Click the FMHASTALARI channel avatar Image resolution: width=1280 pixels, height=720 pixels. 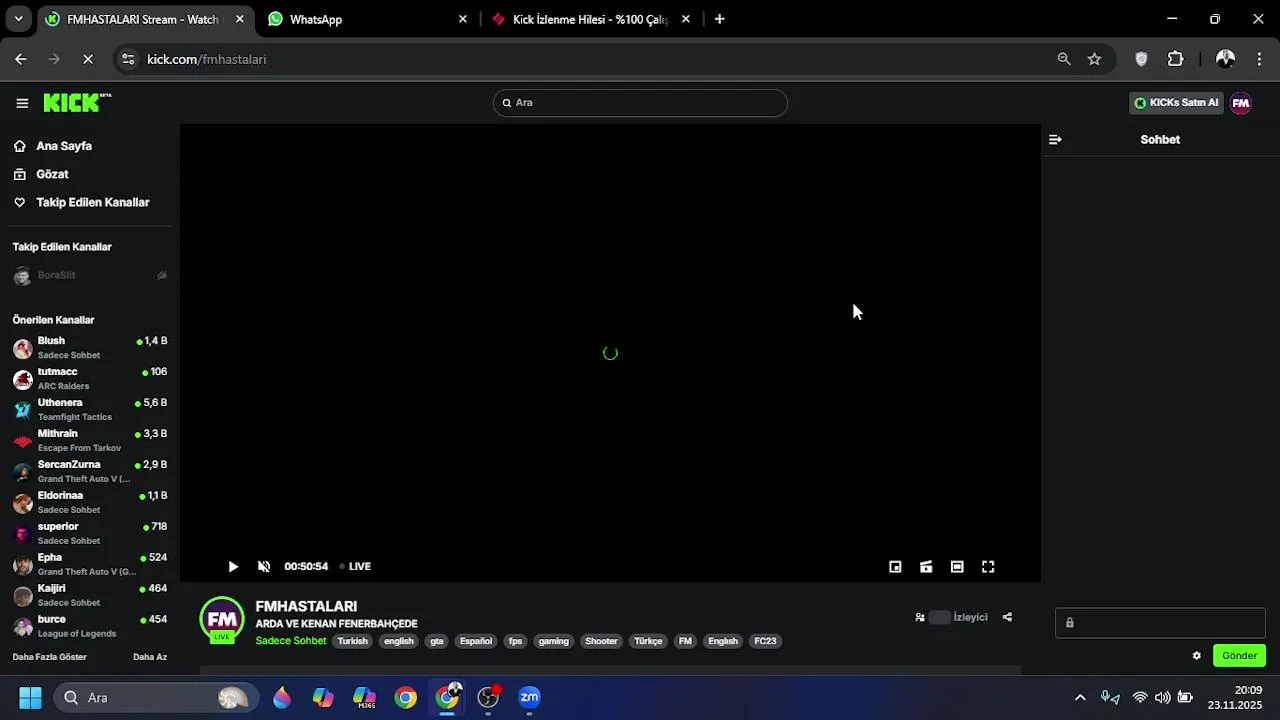[222, 620]
